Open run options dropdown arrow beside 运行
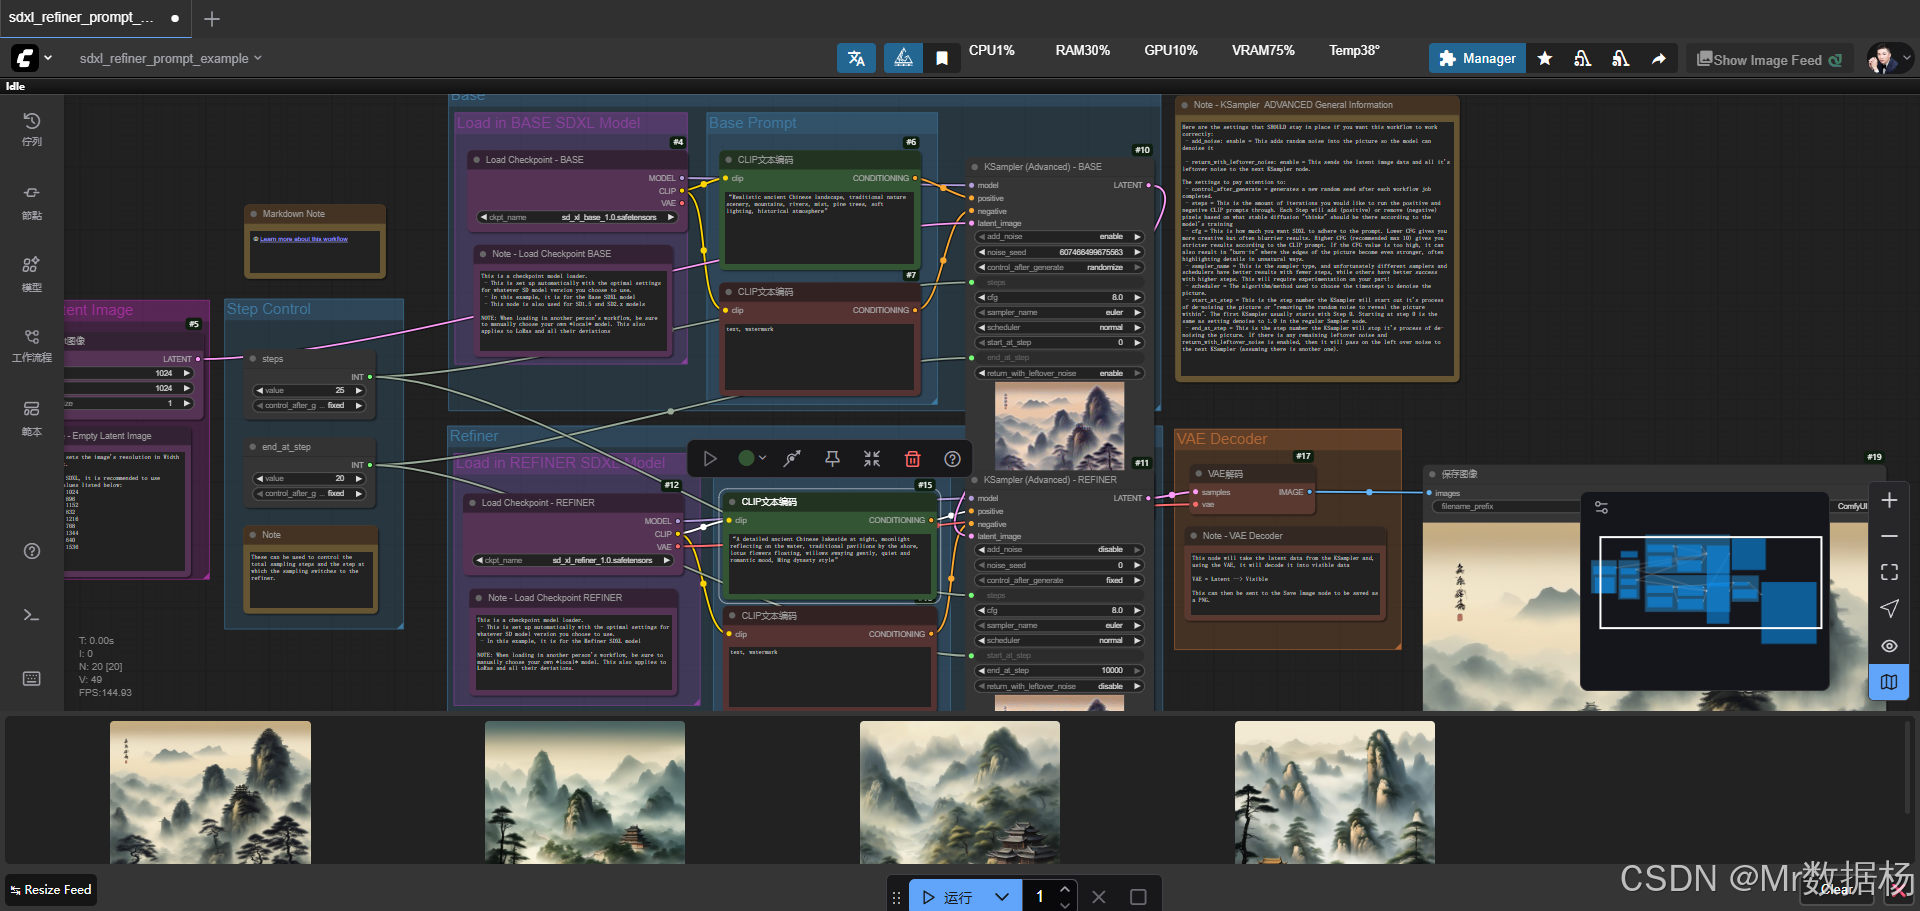The image size is (1920, 911). click(x=1002, y=897)
